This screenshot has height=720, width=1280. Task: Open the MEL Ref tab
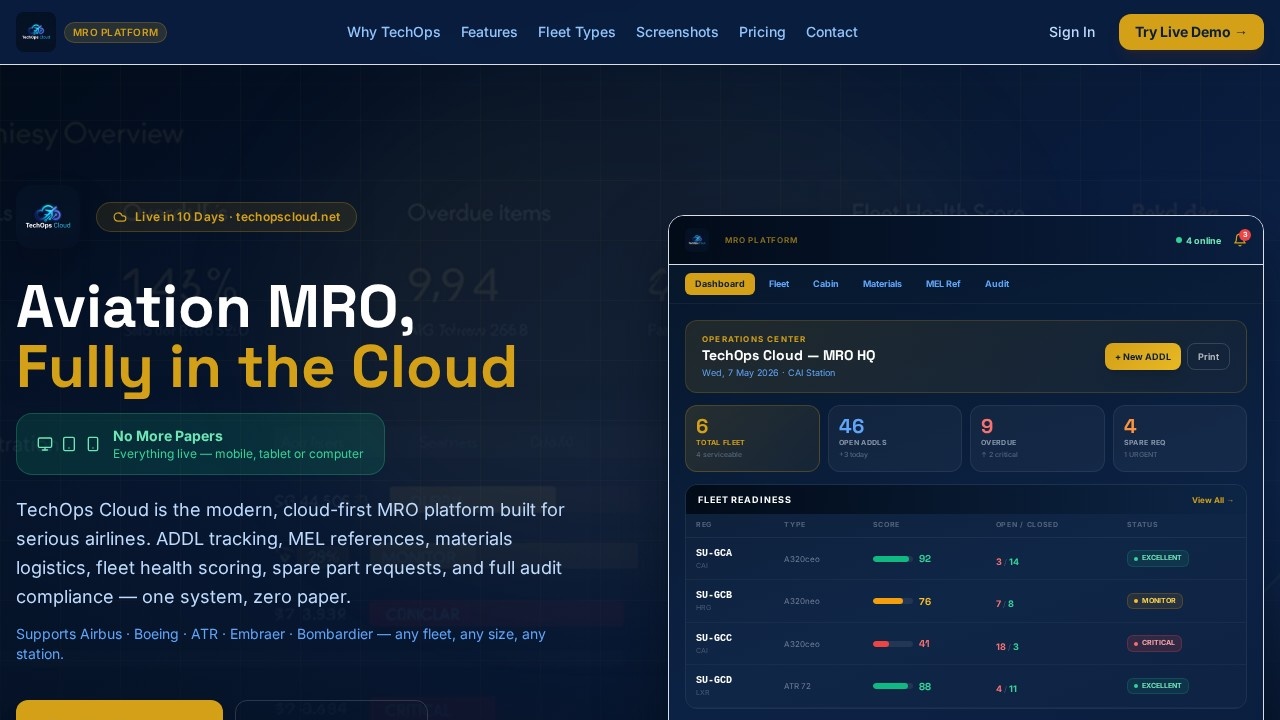943,284
